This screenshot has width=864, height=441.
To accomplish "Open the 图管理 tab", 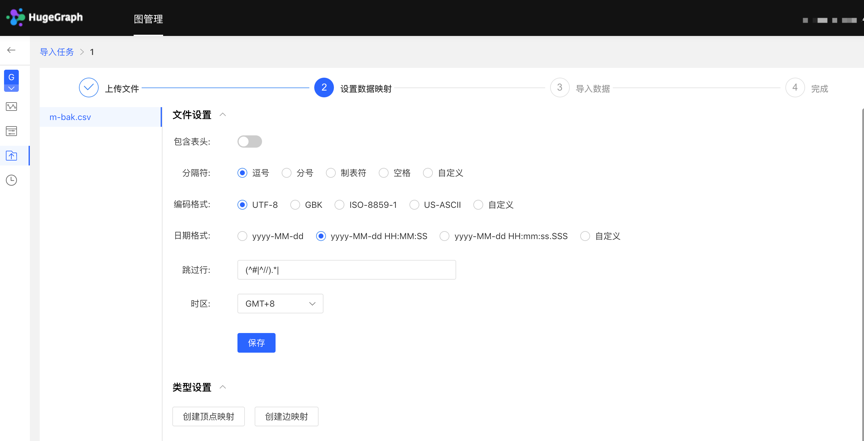I will click(148, 19).
